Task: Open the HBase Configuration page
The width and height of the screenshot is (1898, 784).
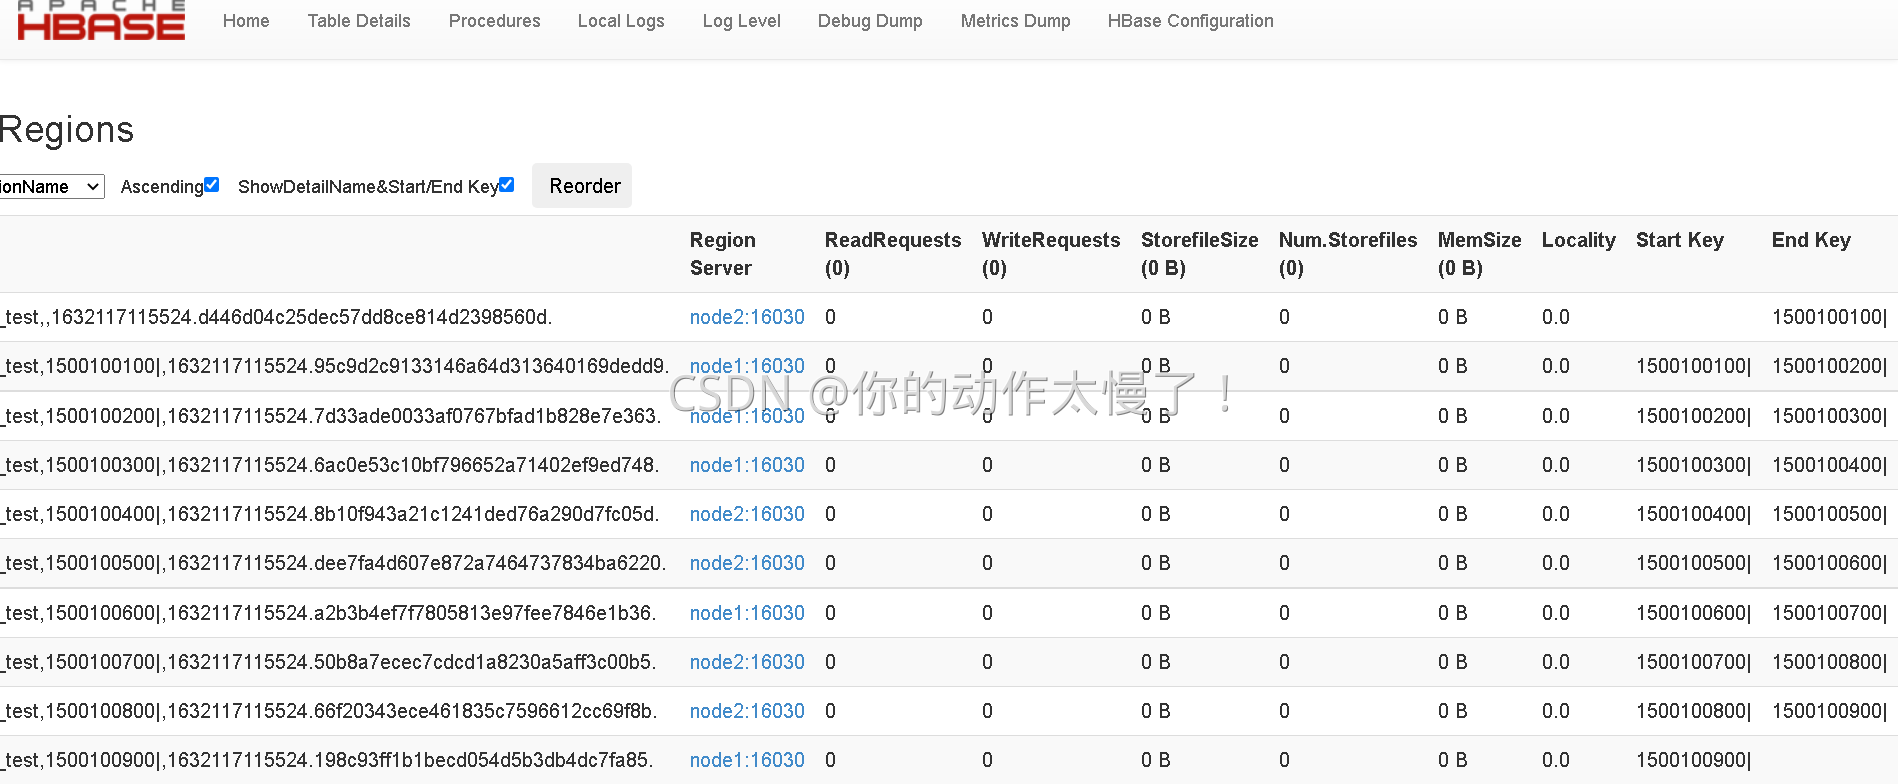Action: click(x=1190, y=21)
